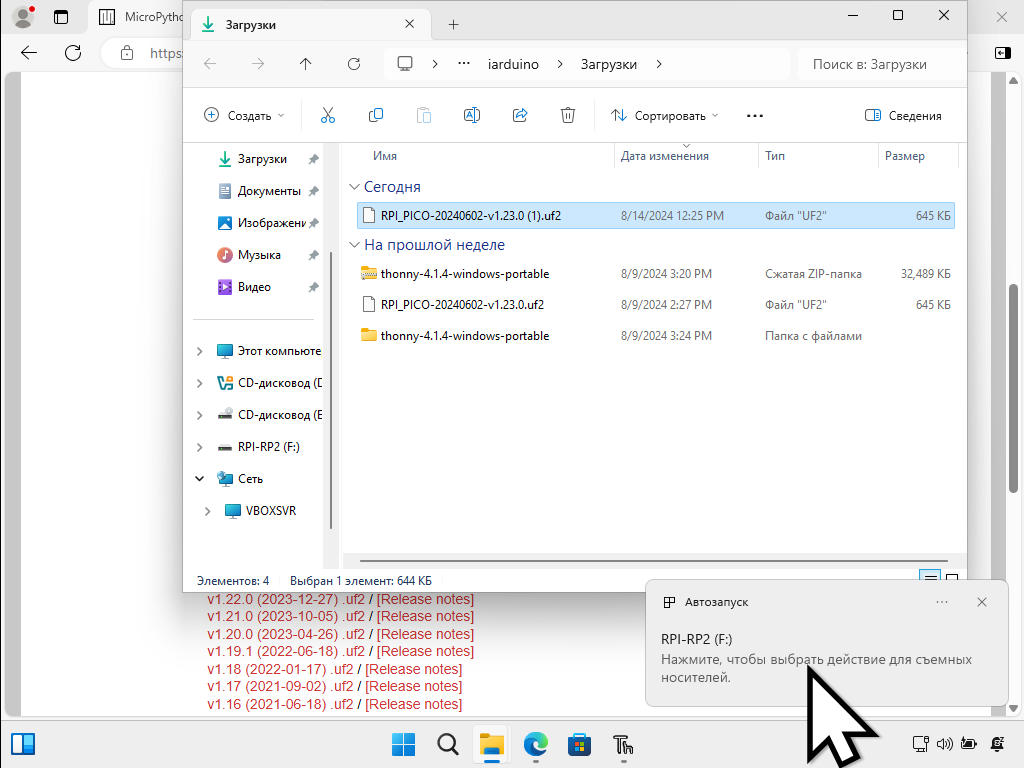This screenshot has height=768, width=1024.
Task: Open taskbar Search magnifier
Action: pos(447,744)
